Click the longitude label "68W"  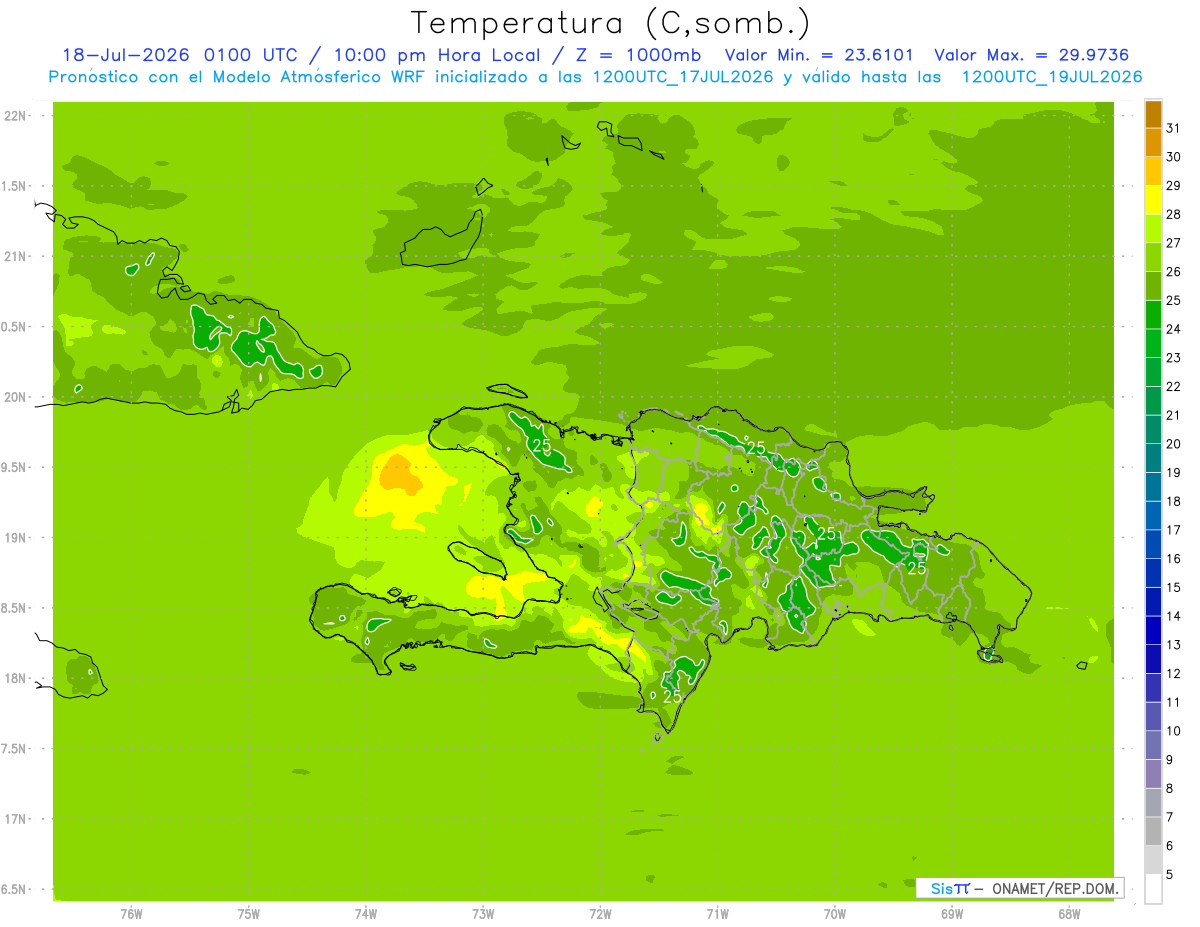click(1069, 914)
